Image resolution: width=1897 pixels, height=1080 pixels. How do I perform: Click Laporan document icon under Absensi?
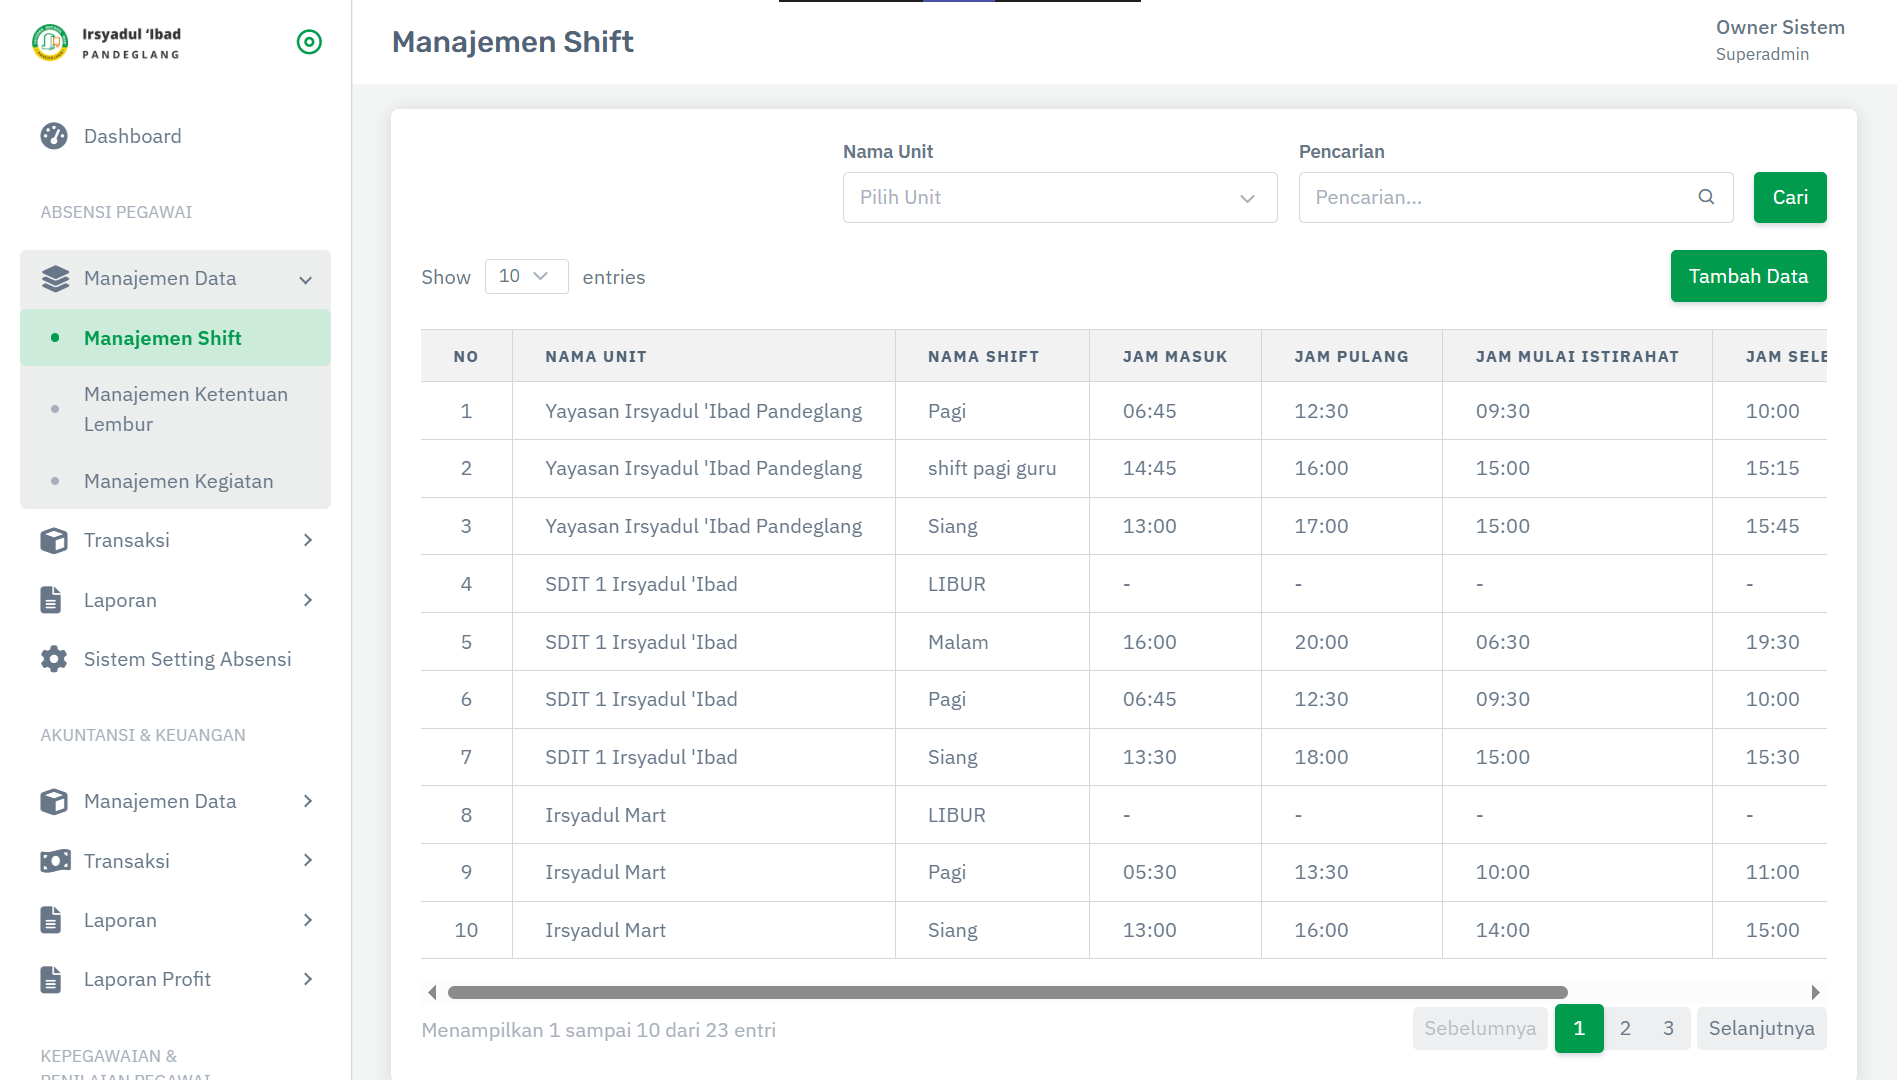tap(51, 600)
